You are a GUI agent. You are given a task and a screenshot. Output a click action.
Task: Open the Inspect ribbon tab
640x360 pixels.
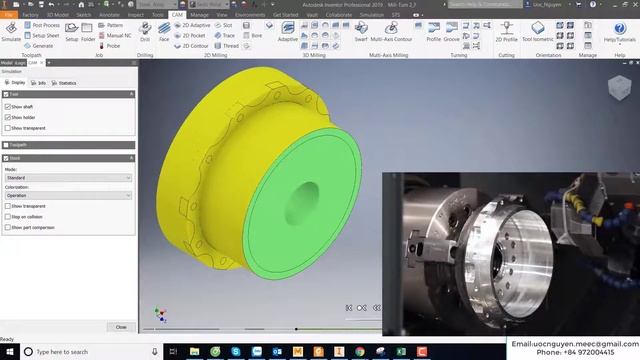[136, 15]
